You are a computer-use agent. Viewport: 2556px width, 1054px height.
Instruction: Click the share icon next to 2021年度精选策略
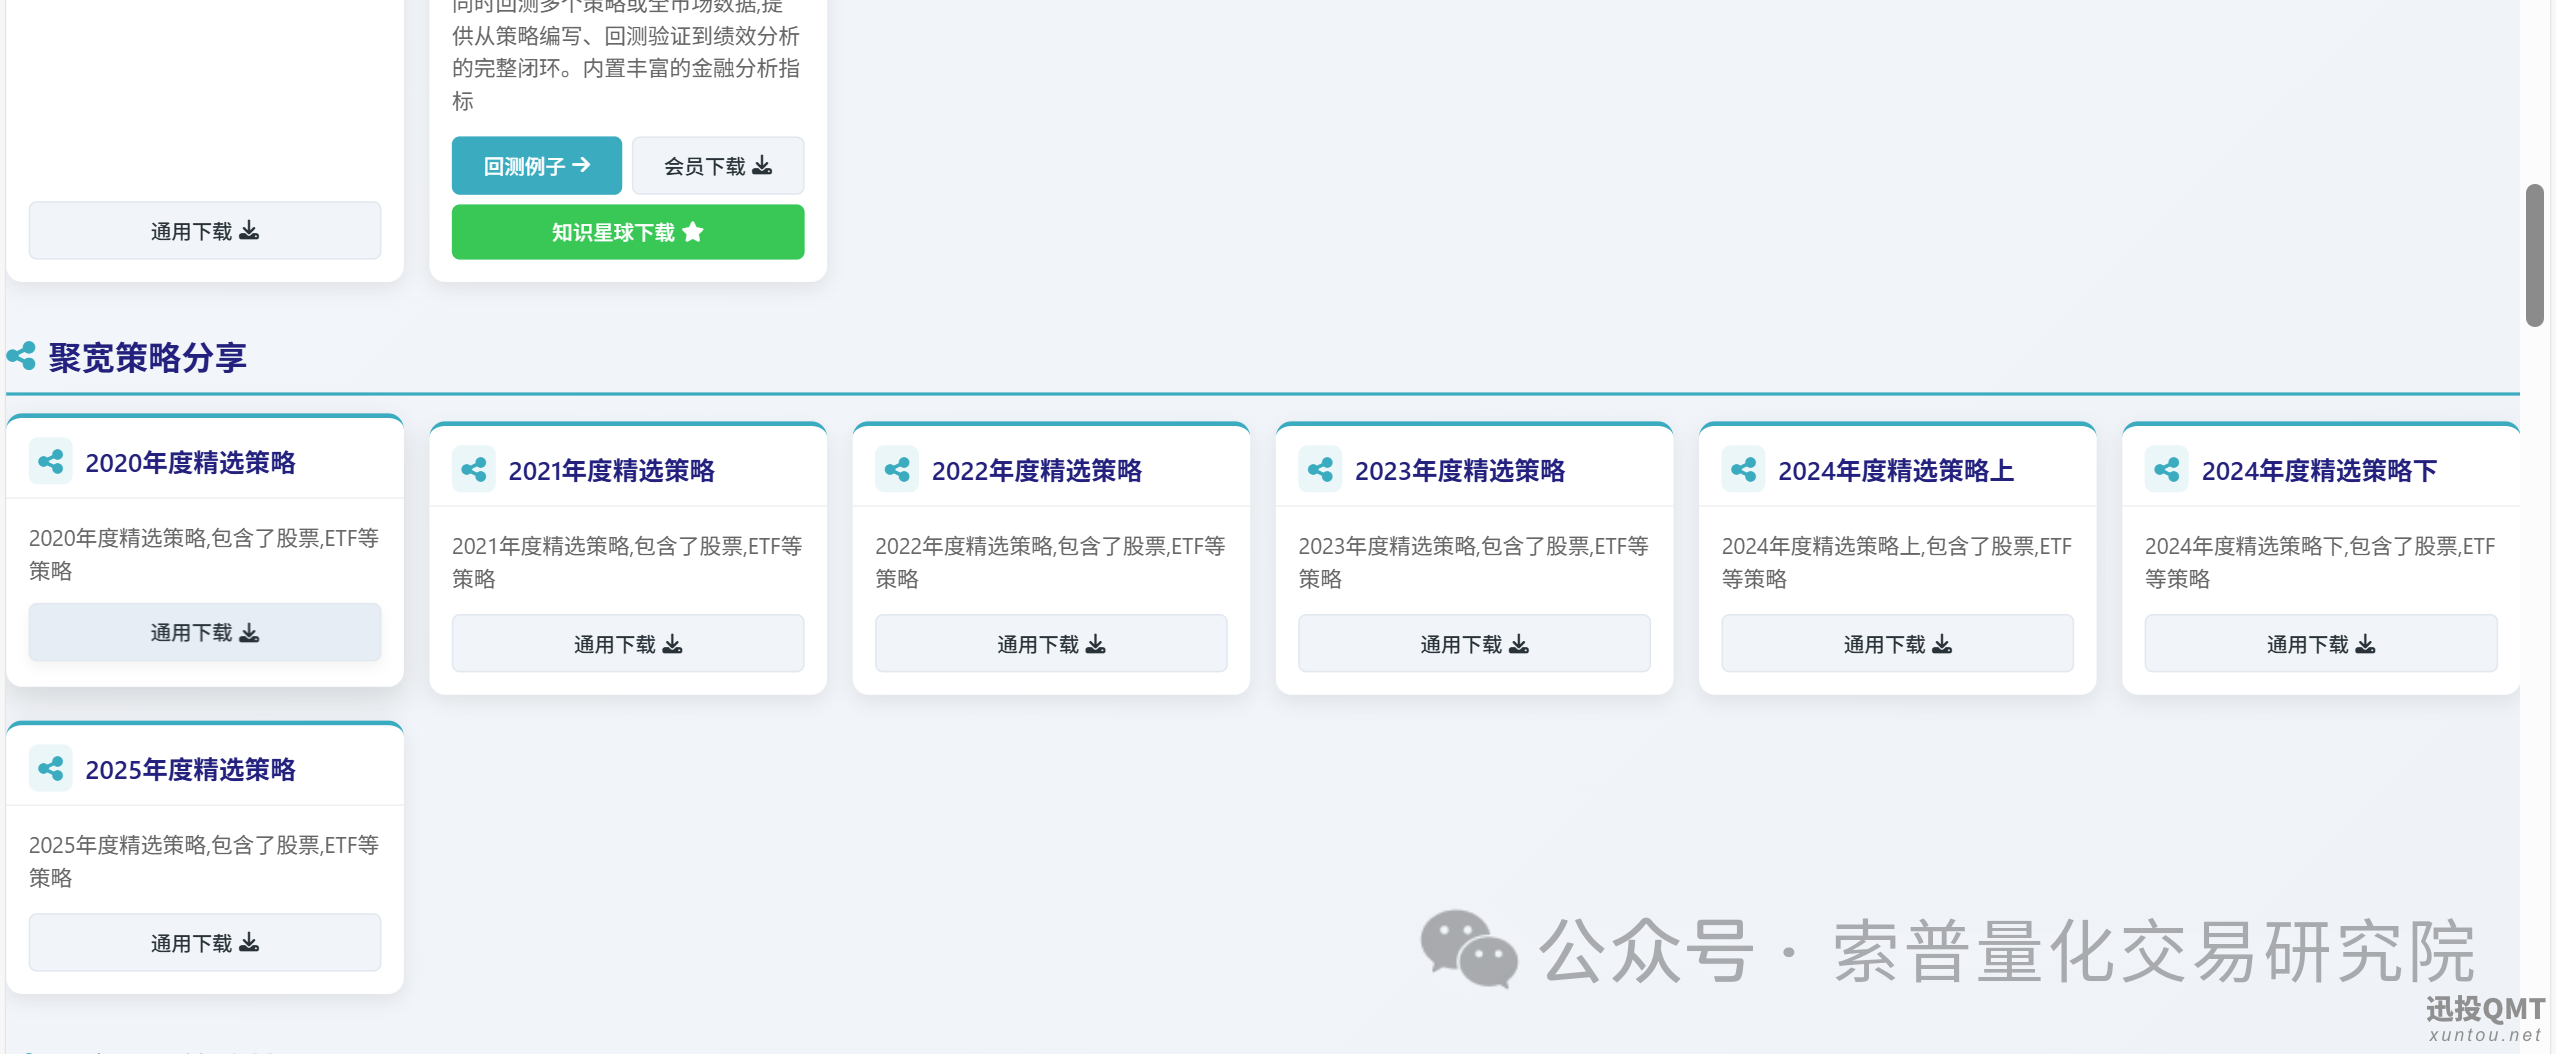tap(473, 469)
